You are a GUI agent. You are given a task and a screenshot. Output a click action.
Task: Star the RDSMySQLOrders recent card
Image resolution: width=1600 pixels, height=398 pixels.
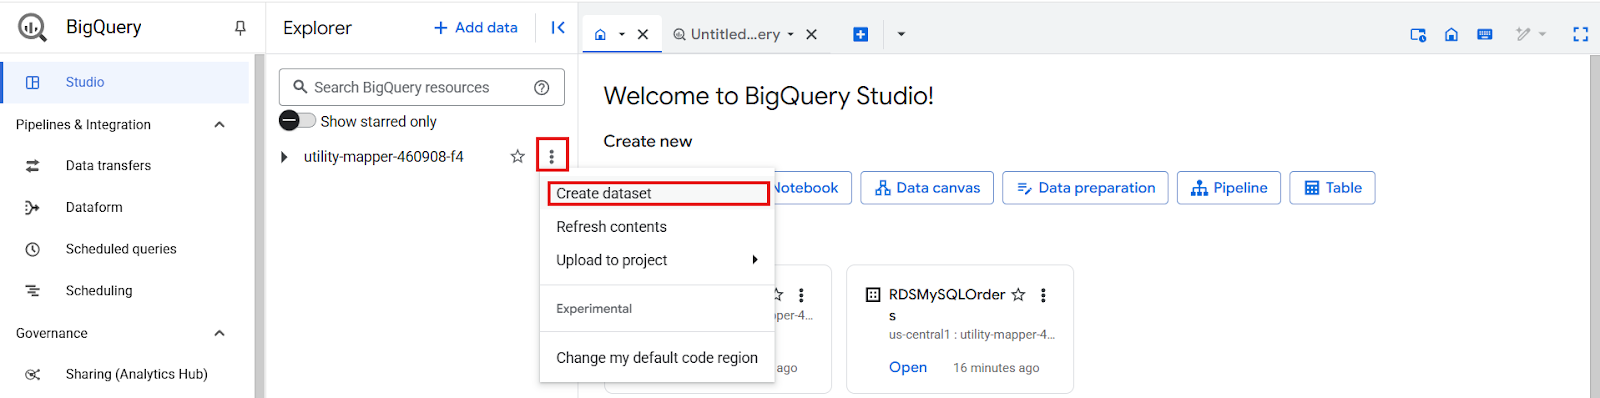[x=1018, y=294]
